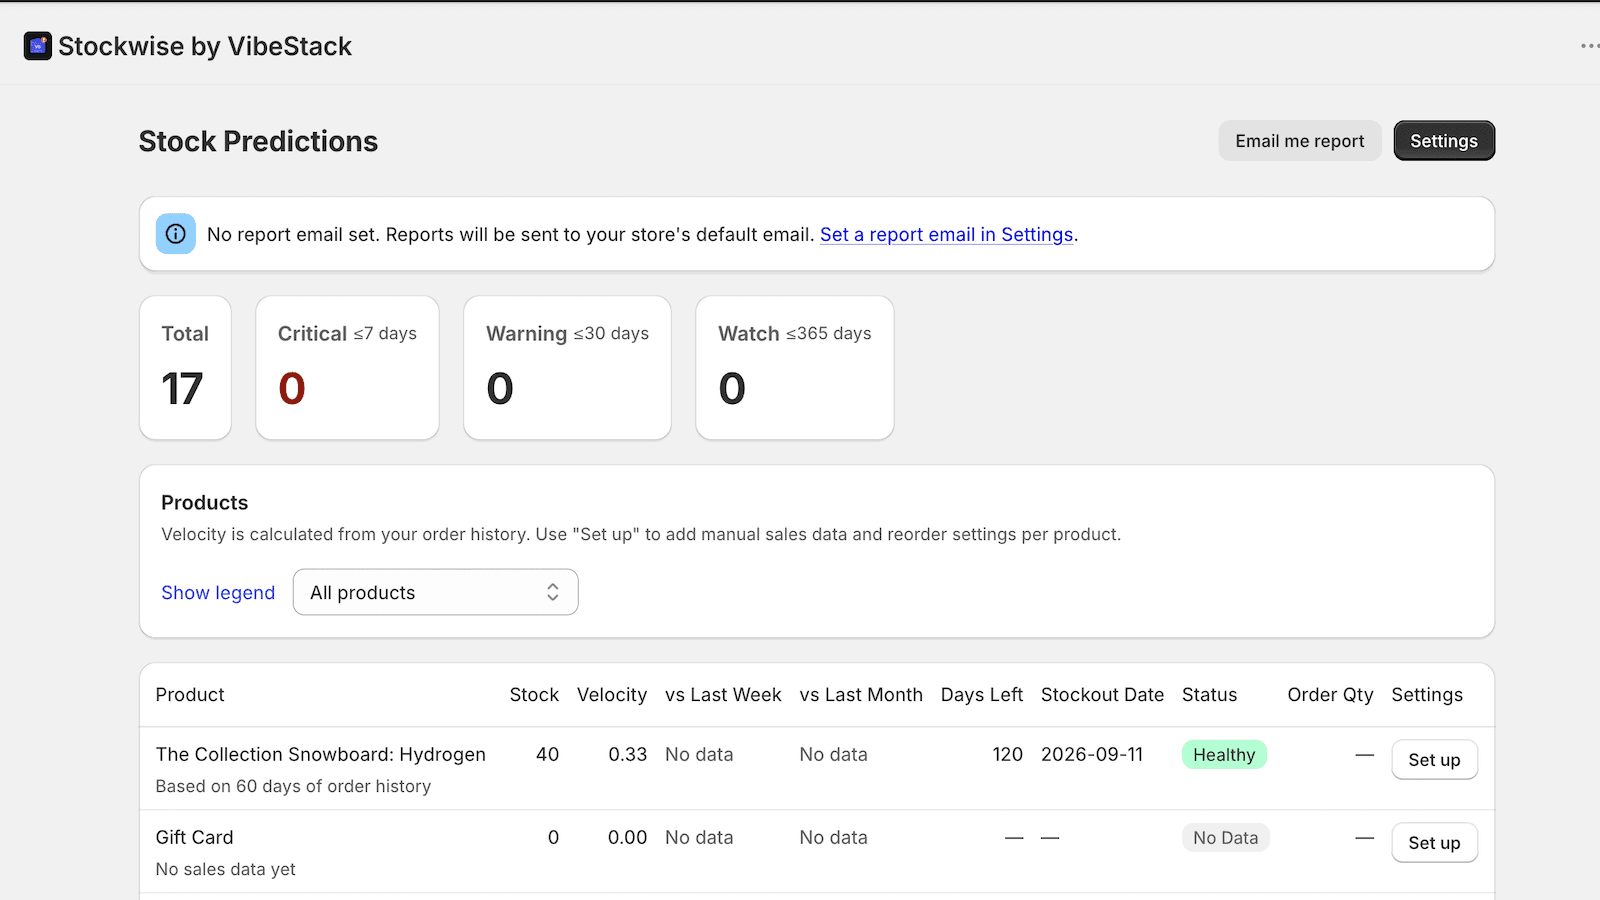Open the Settings button

(1444, 141)
